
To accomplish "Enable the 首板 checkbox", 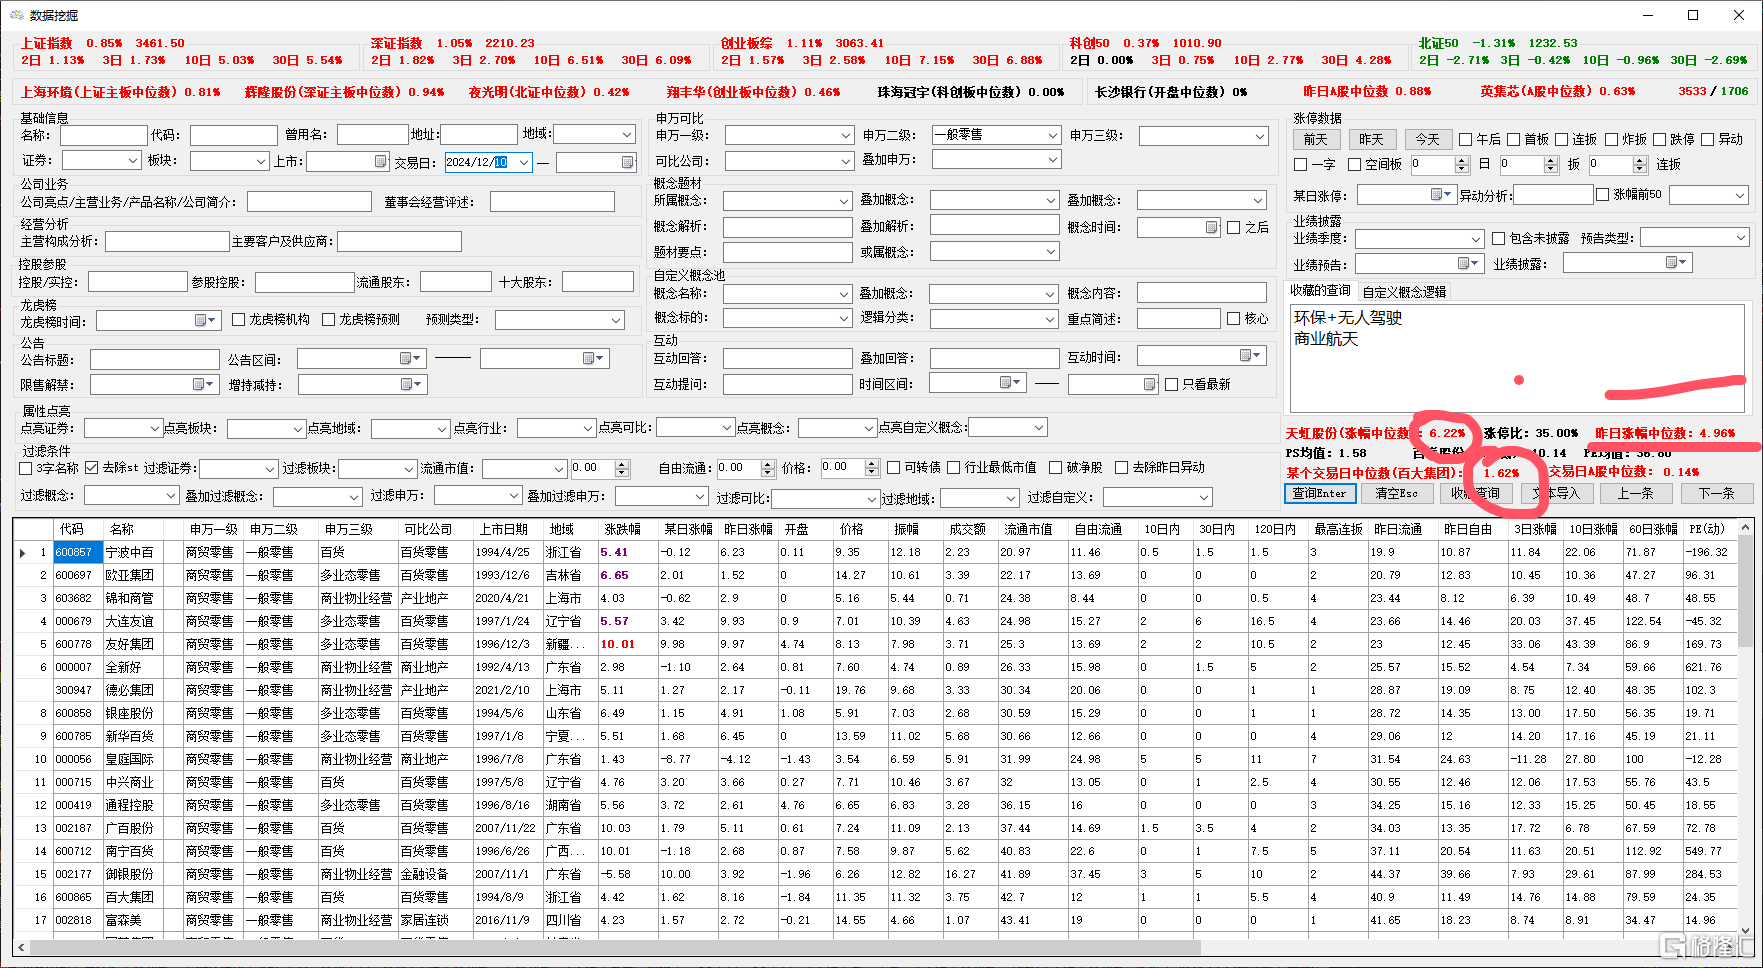I will (1514, 139).
